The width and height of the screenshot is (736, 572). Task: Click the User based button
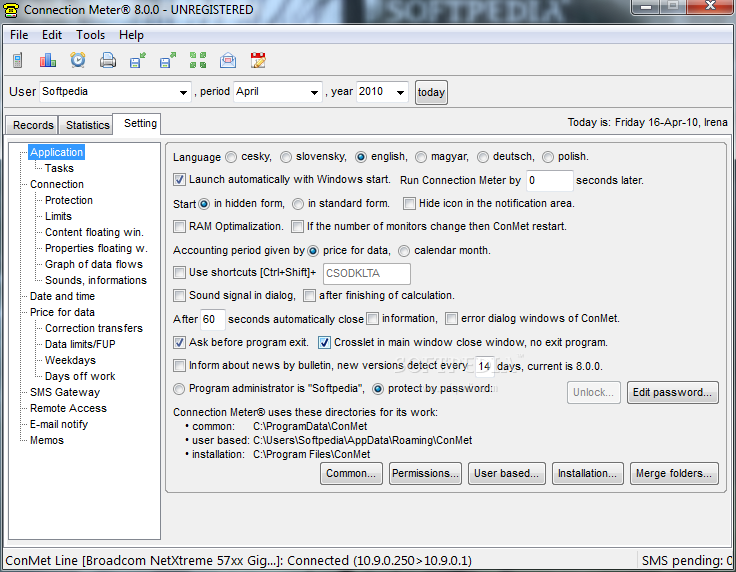click(506, 473)
